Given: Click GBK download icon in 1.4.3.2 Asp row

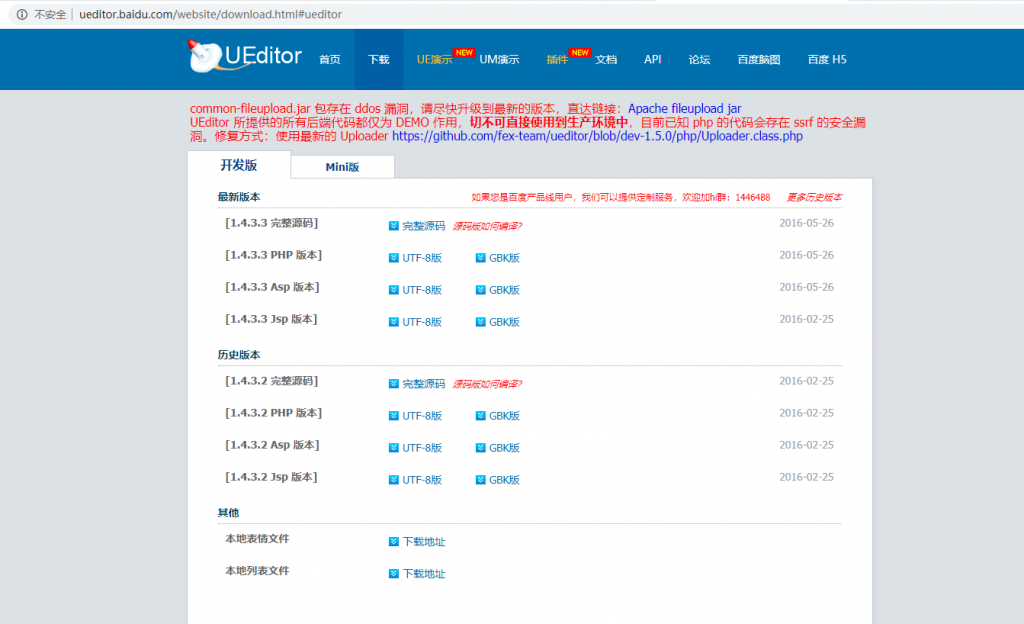Looking at the screenshot, I should (x=481, y=448).
